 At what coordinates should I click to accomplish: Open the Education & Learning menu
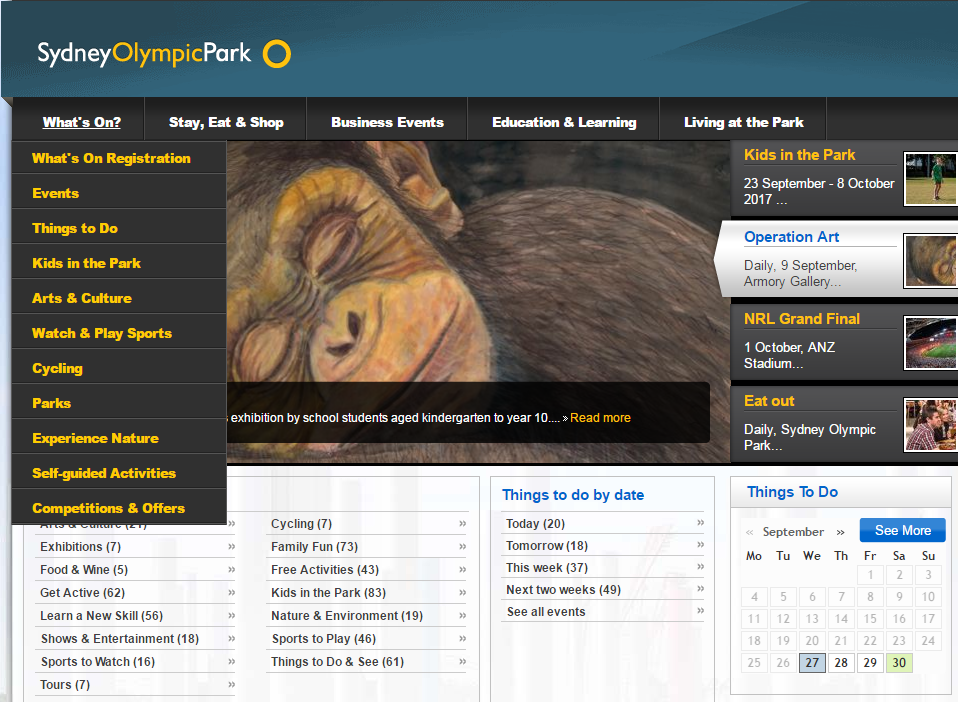point(564,122)
